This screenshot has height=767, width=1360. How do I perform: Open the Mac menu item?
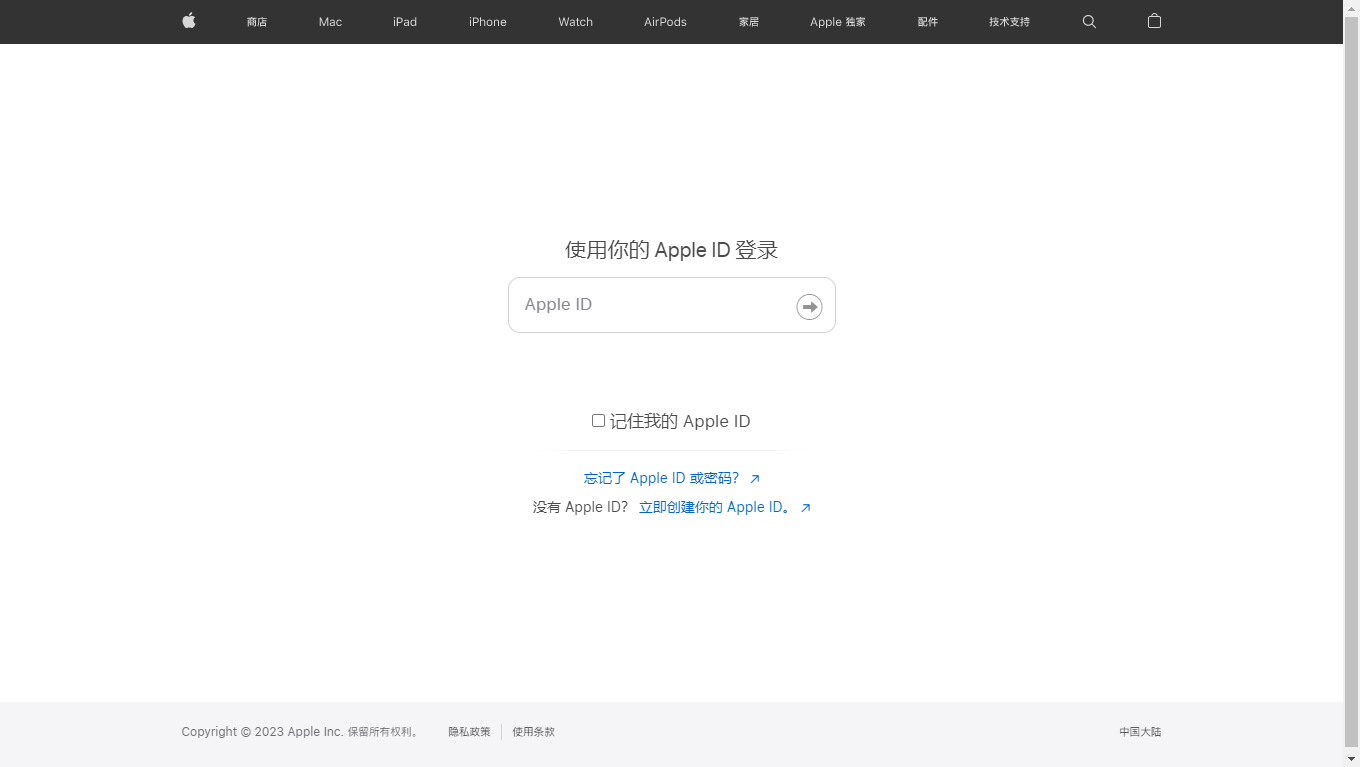click(330, 22)
